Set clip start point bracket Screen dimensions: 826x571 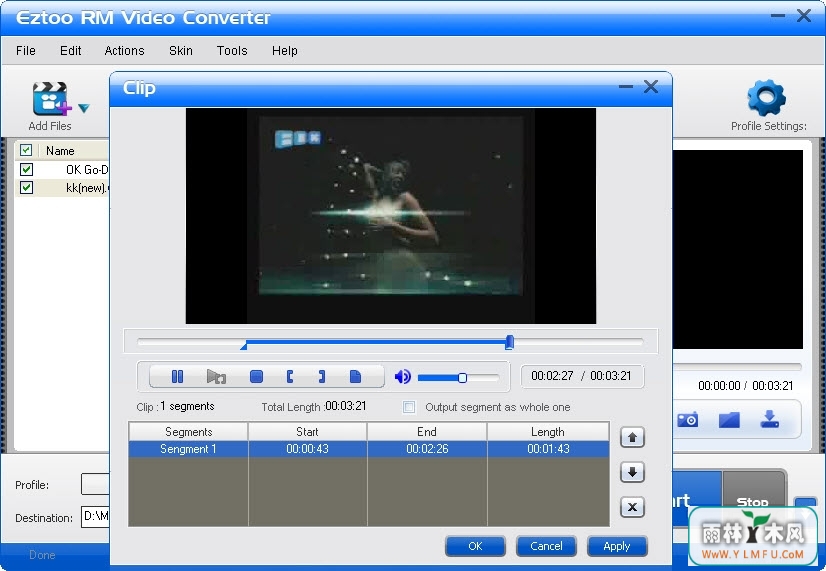coord(290,376)
